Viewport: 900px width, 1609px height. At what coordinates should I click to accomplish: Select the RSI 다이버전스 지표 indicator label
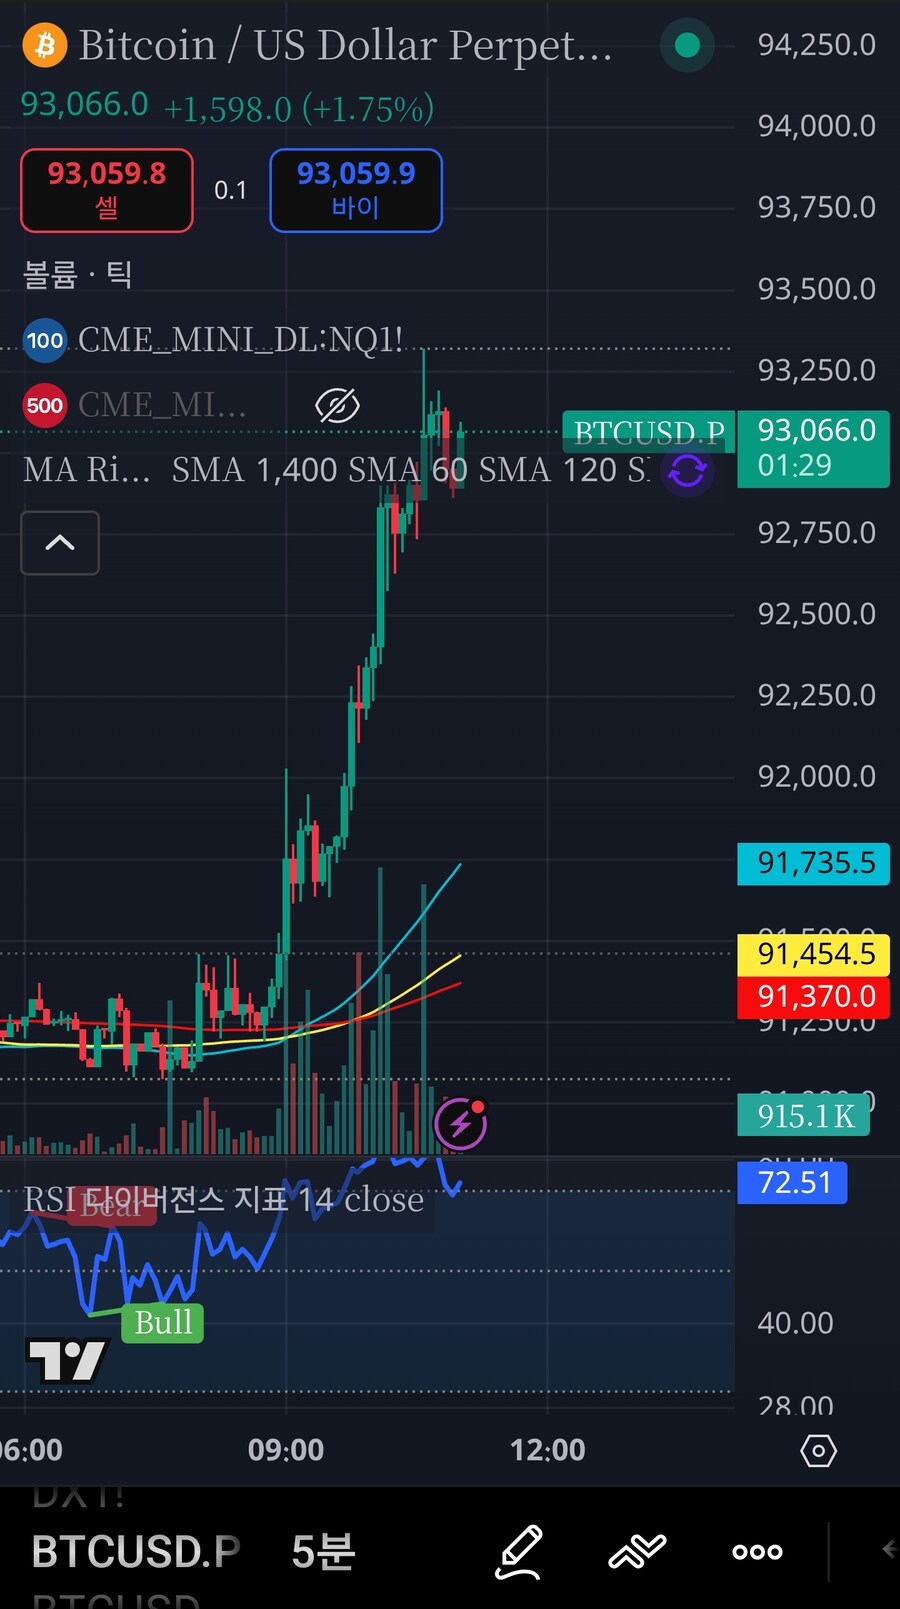[x=224, y=1199]
